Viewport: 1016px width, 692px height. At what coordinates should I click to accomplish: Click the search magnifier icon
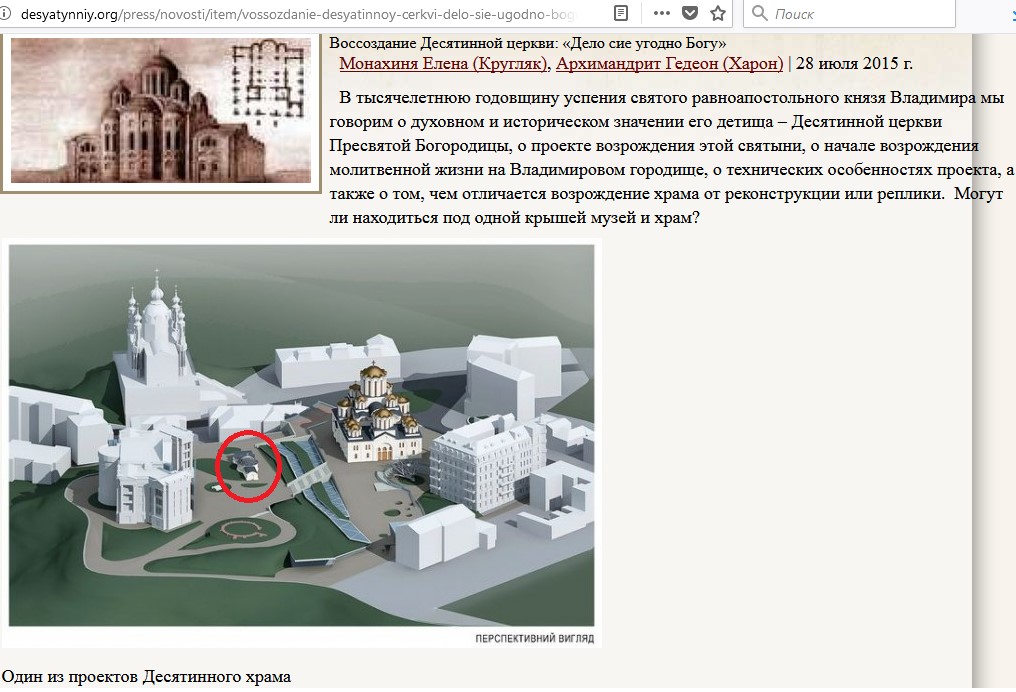760,14
